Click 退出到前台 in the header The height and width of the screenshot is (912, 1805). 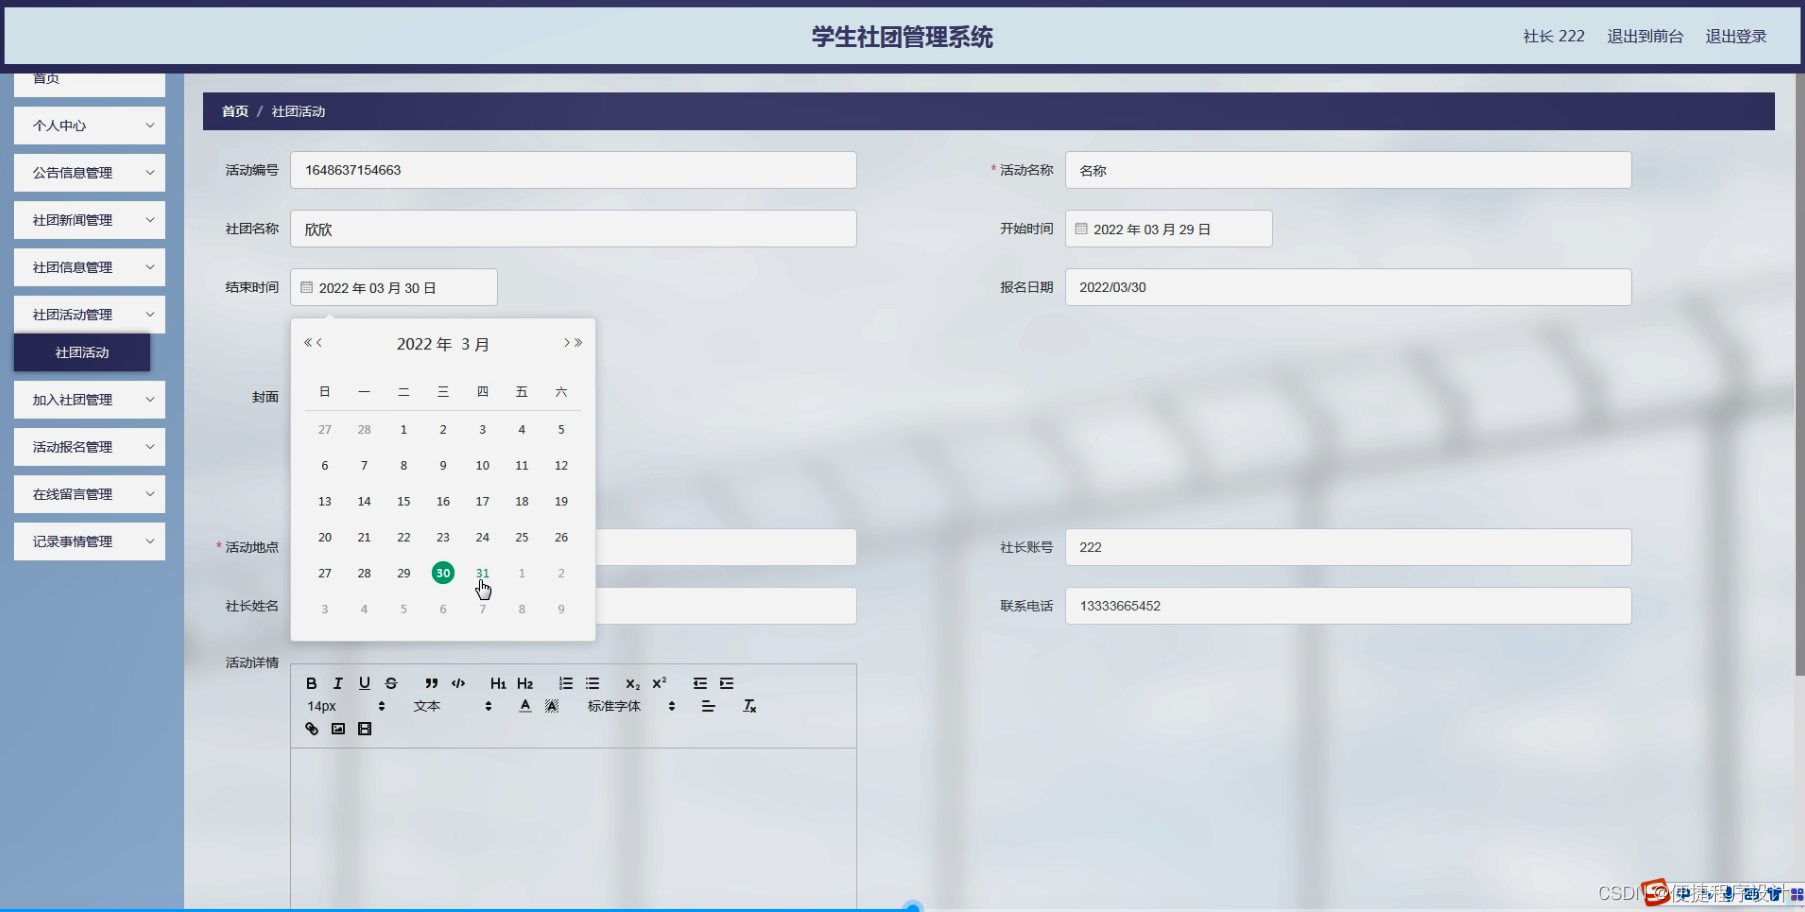coord(1645,36)
